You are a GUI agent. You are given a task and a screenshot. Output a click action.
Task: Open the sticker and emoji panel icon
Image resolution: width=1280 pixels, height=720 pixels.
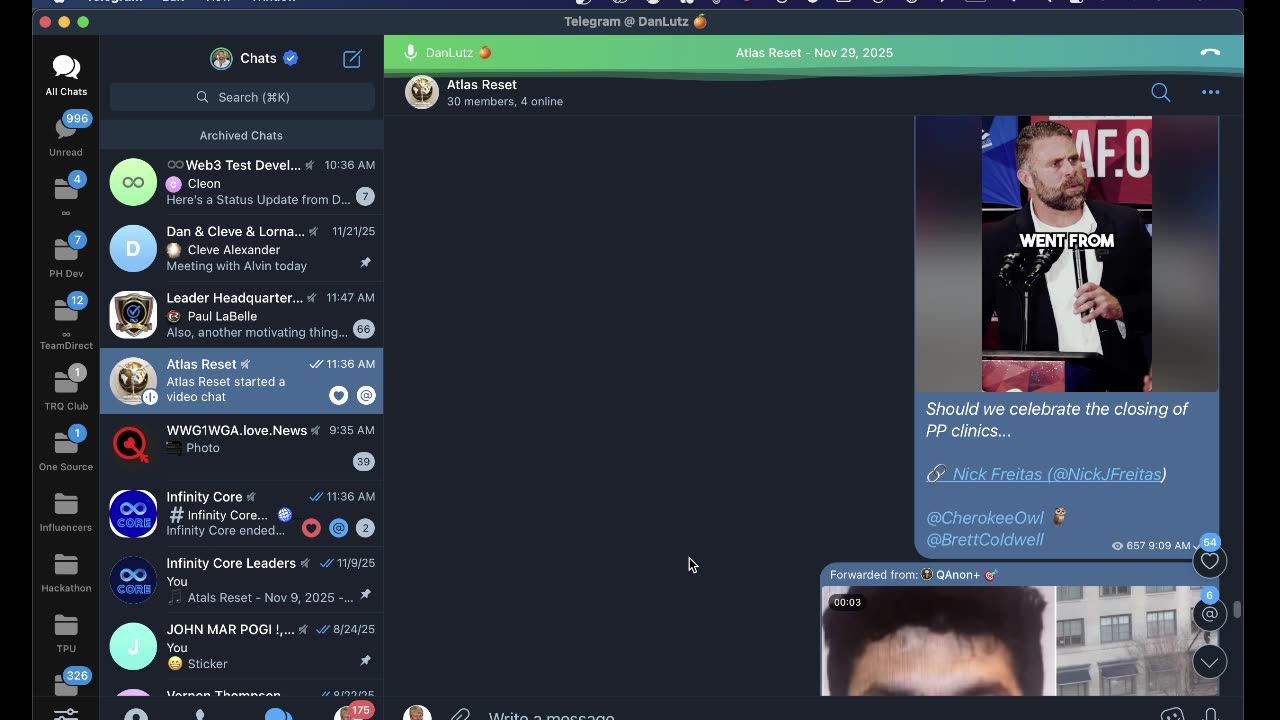[x=1172, y=715]
